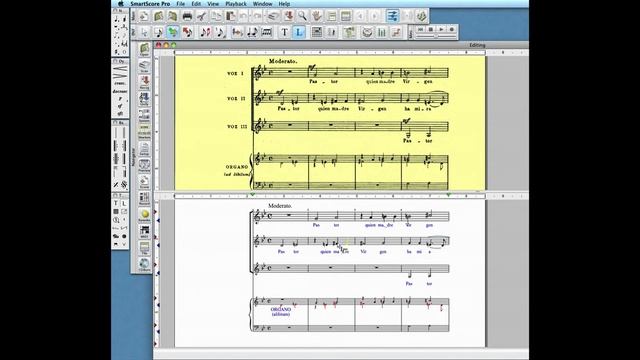
Task: Open the Edit menu
Action: 196,4
